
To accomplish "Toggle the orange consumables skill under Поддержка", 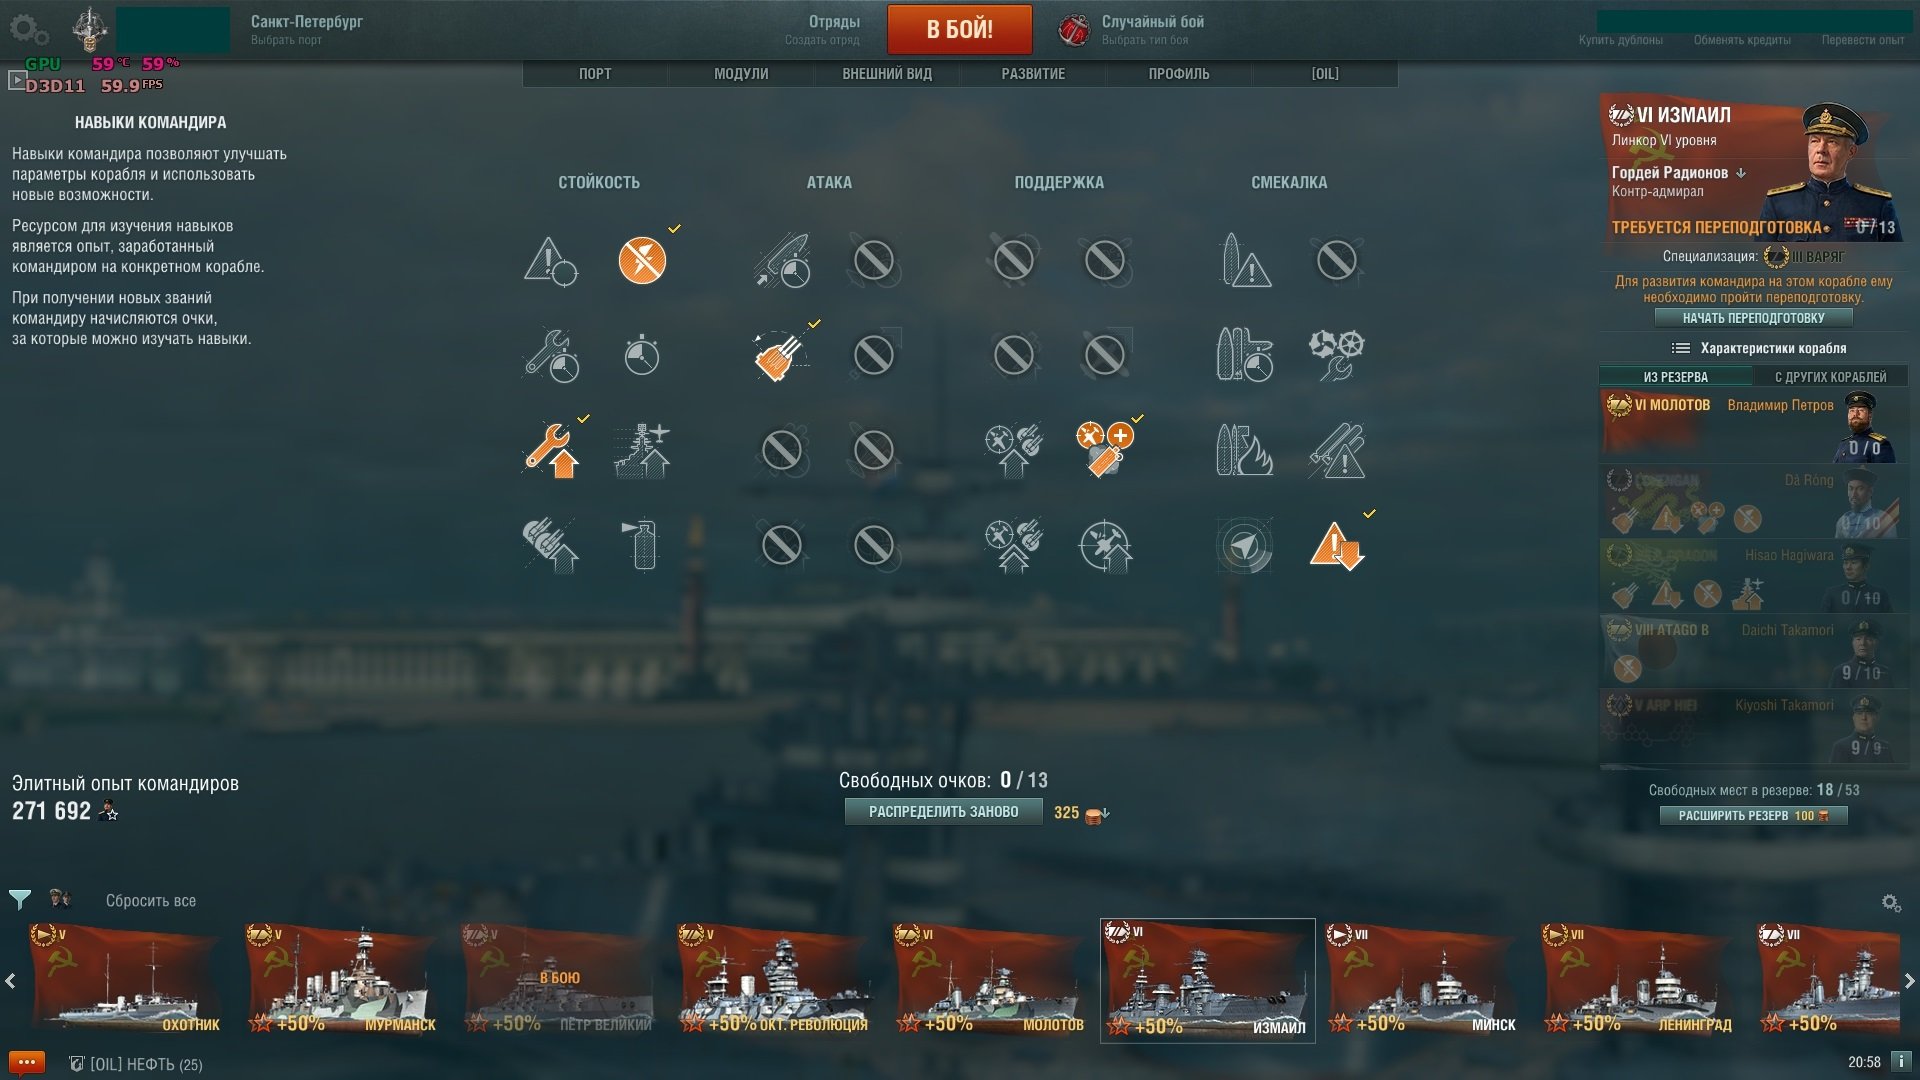I will [1105, 450].
